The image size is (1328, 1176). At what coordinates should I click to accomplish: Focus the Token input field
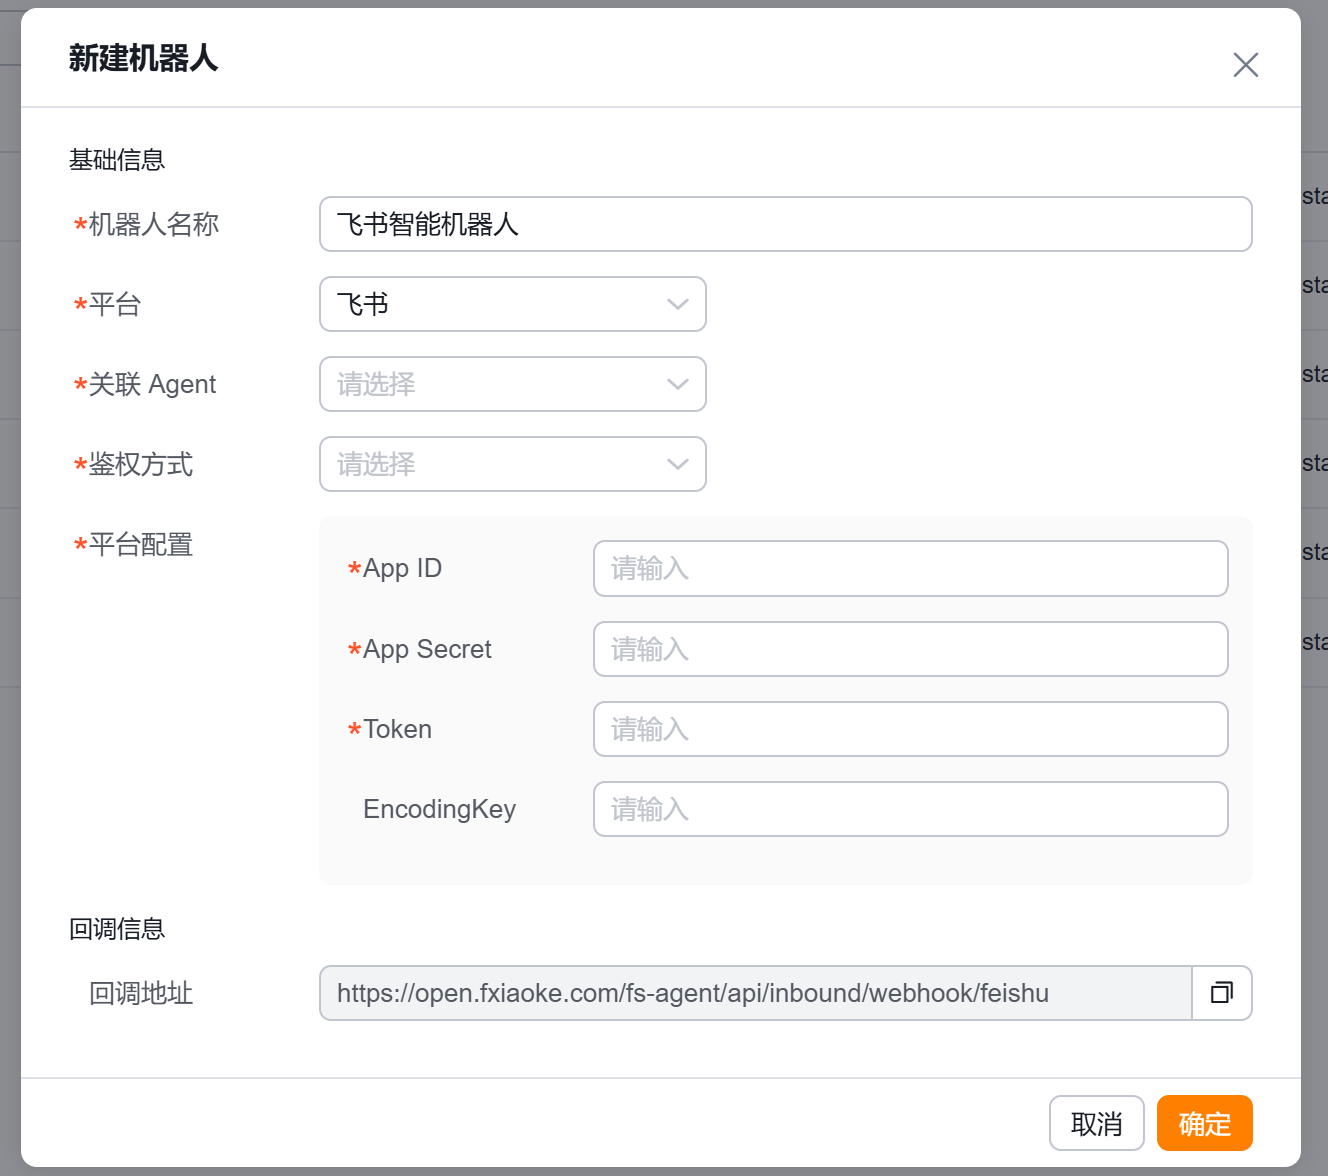[x=911, y=729]
